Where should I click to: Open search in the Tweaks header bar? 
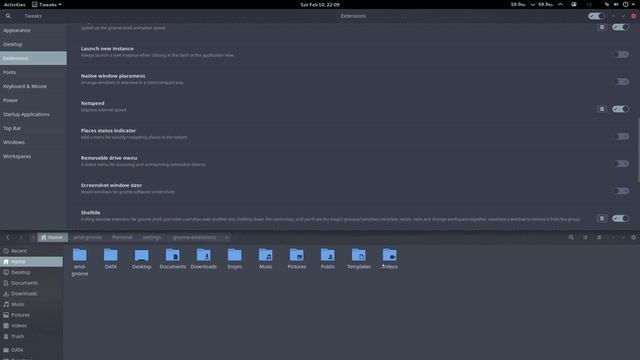coord(8,16)
